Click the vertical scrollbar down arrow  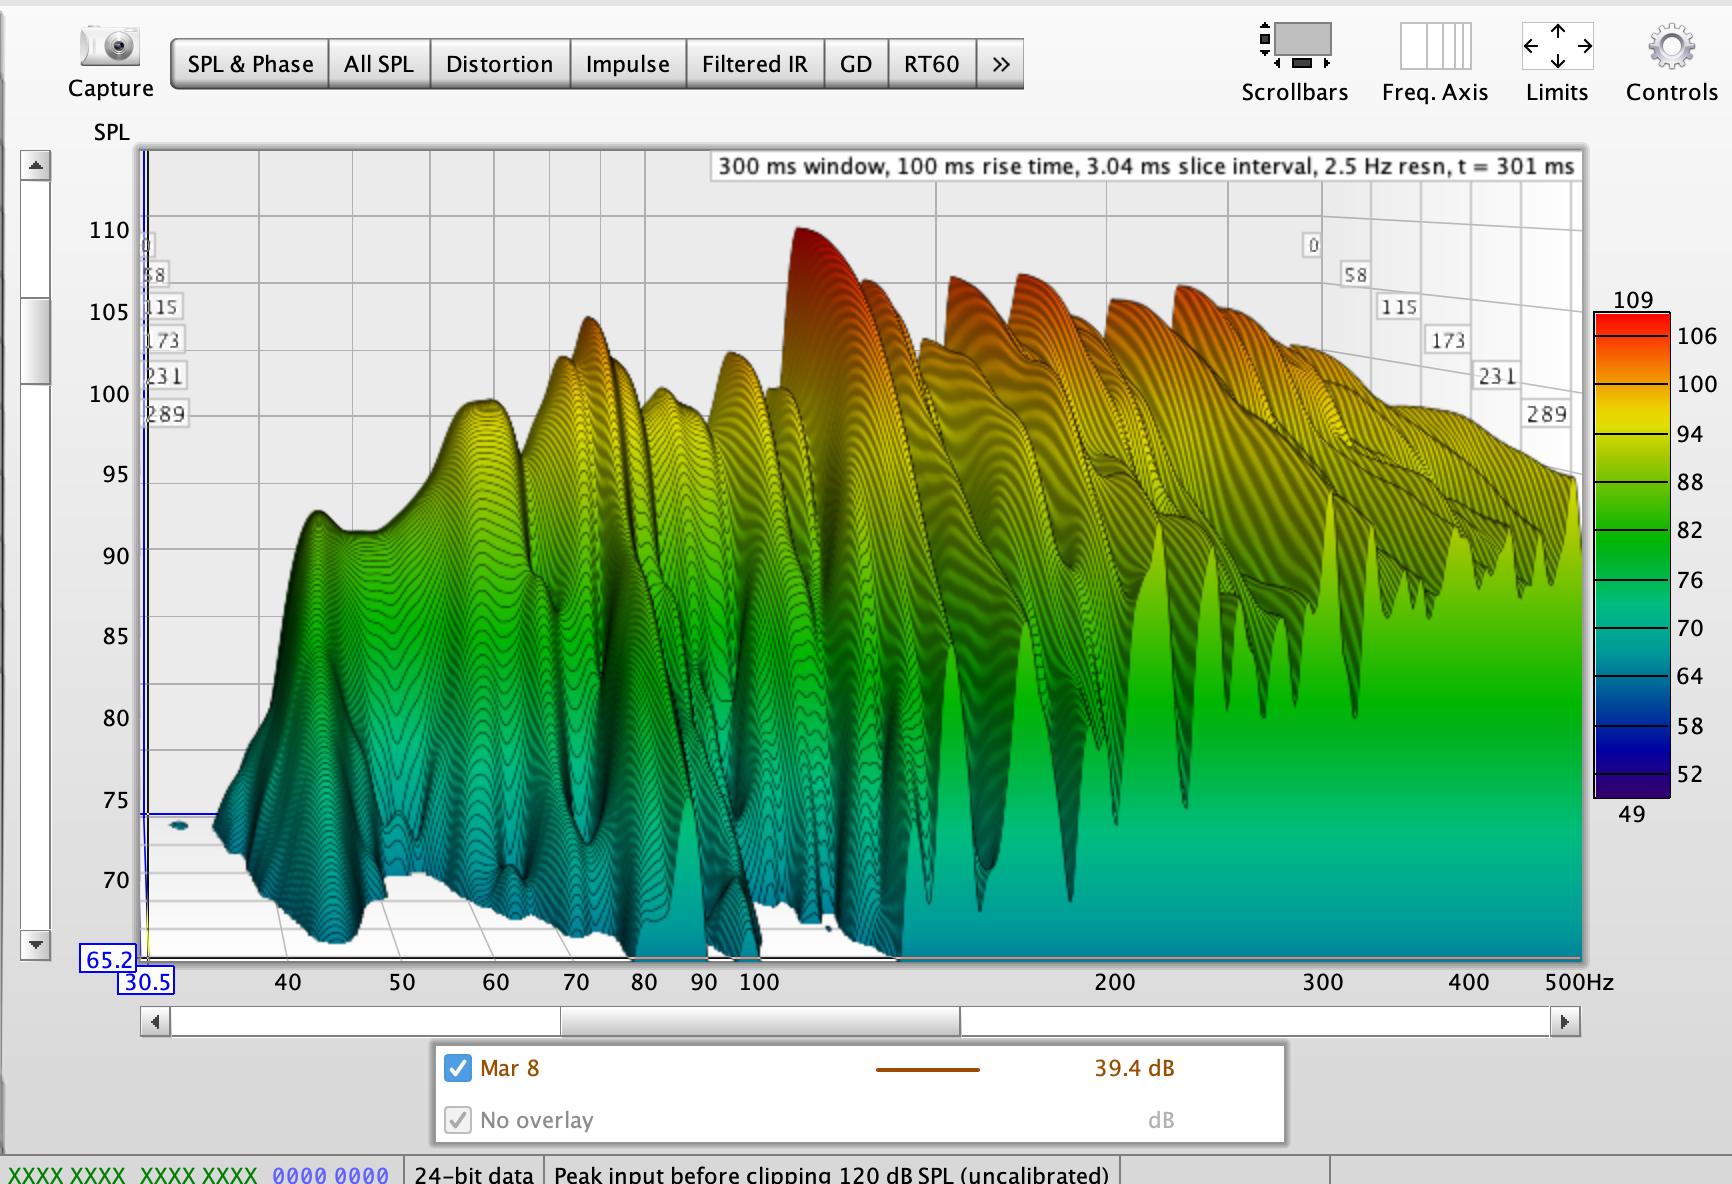click(x=36, y=944)
